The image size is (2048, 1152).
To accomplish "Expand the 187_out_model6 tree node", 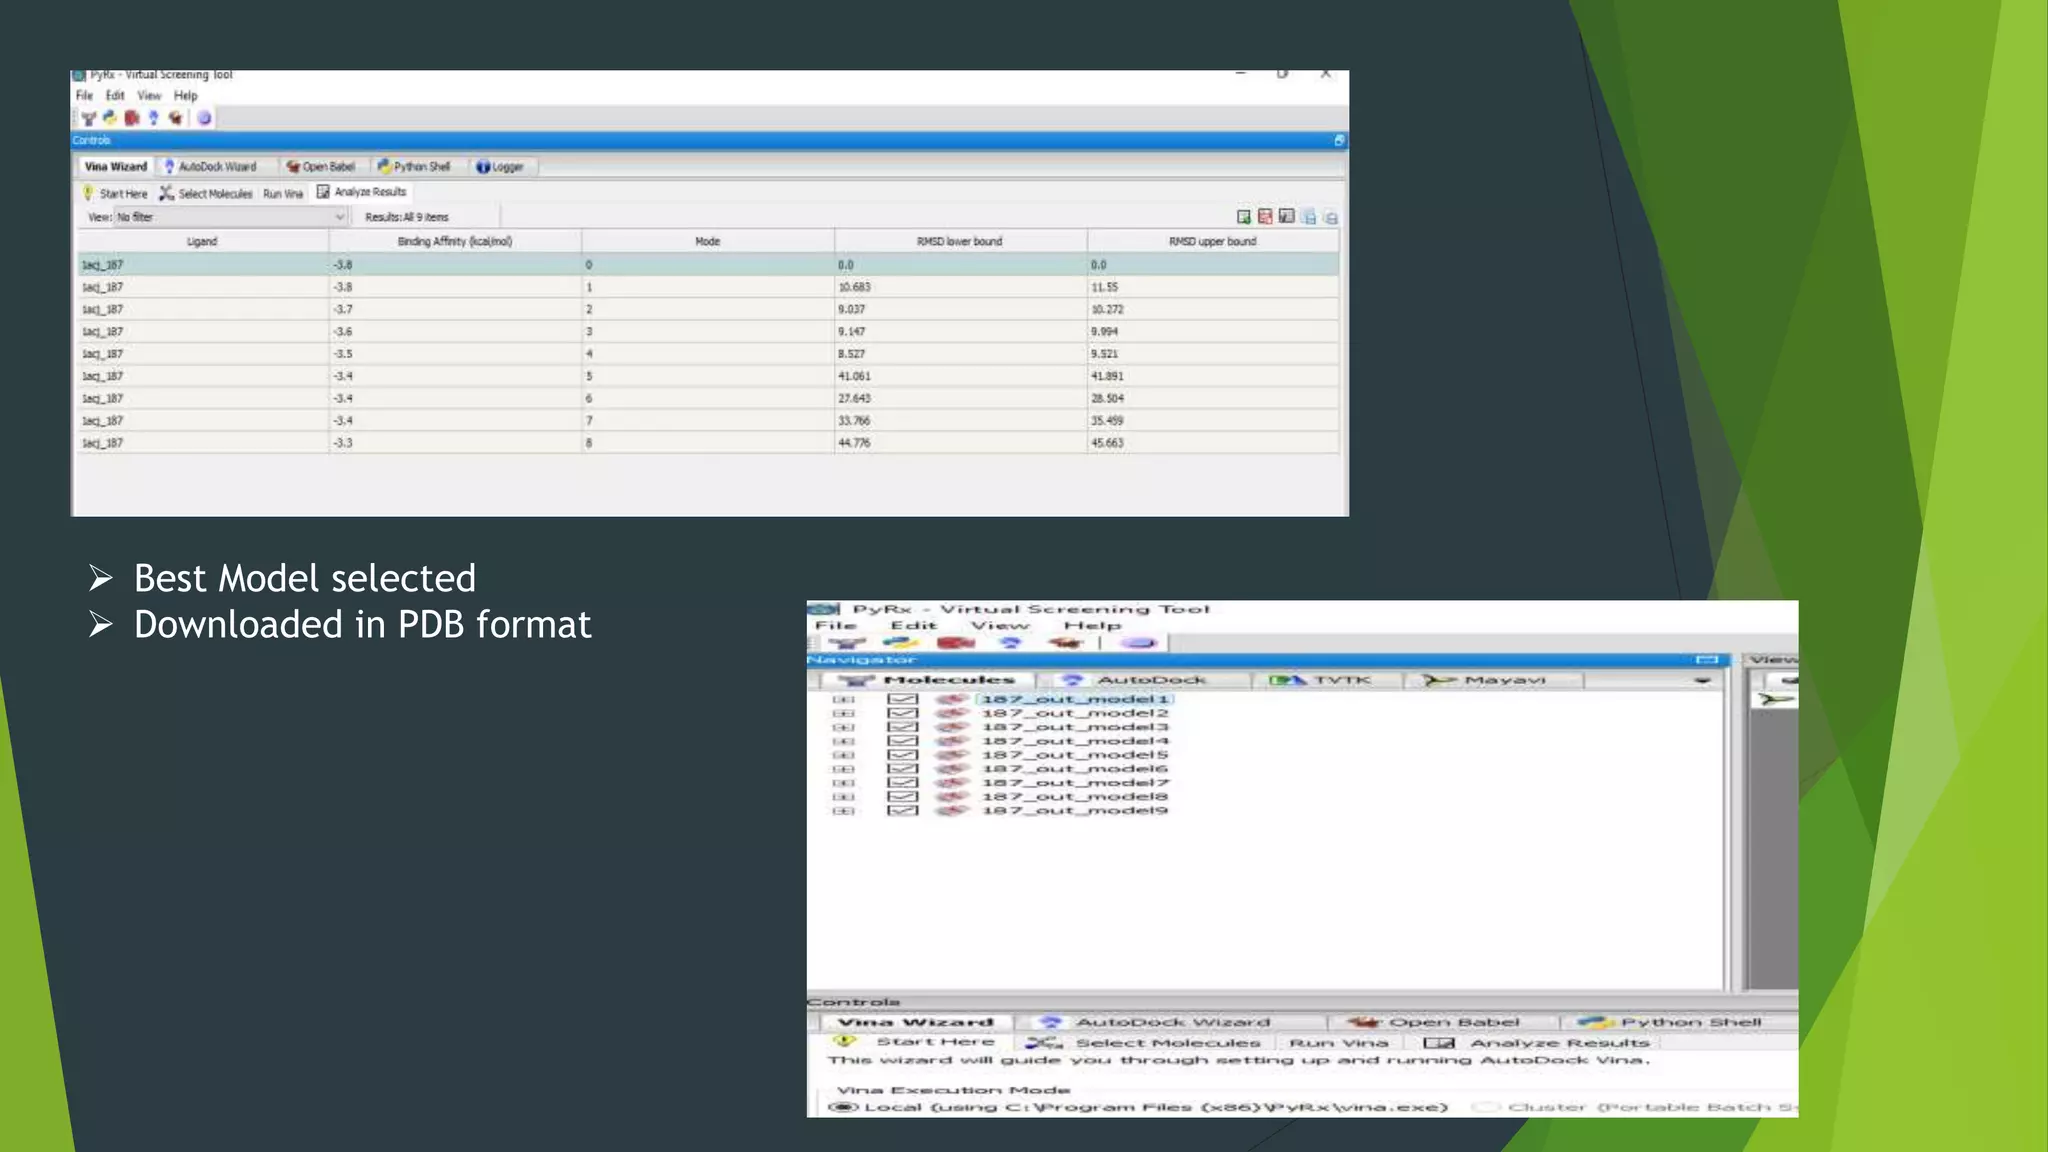I will coord(843,769).
